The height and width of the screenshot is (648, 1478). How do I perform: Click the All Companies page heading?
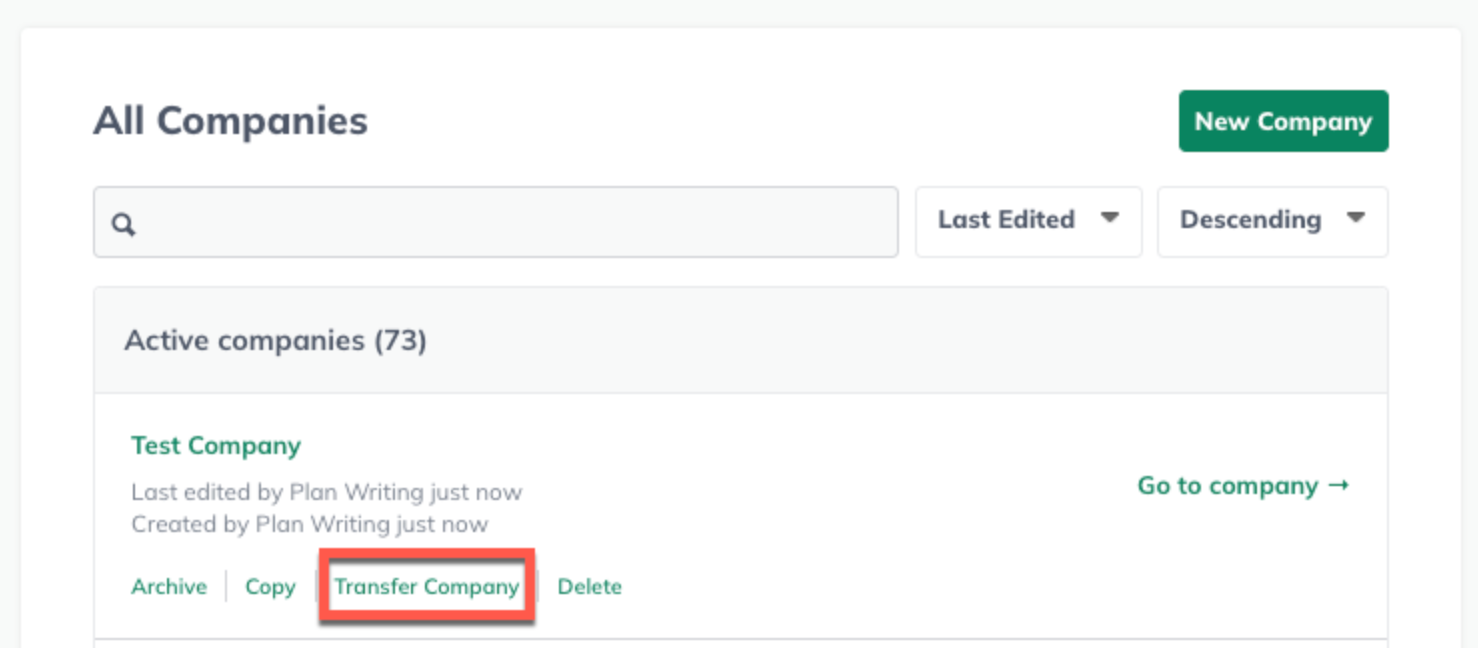tap(230, 121)
